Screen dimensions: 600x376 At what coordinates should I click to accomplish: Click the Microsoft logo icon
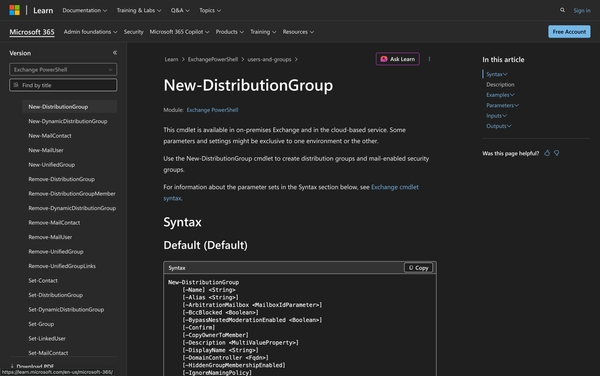15,10
